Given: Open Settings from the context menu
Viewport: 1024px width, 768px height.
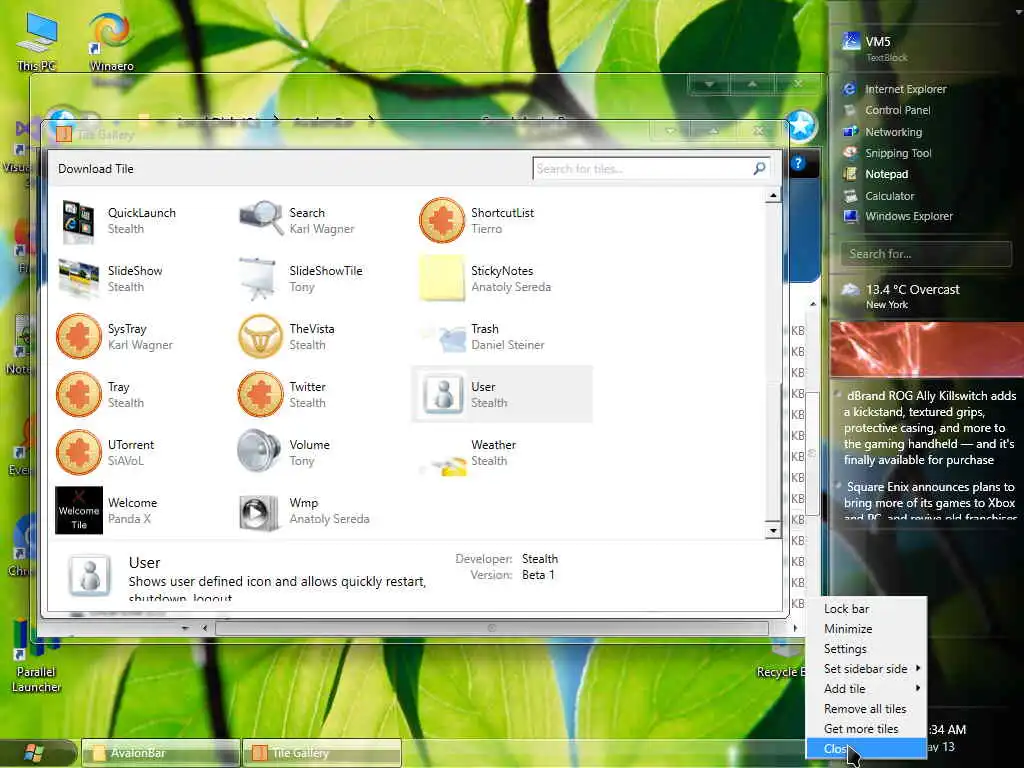Looking at the screenshot, I should tap(866, 648).
